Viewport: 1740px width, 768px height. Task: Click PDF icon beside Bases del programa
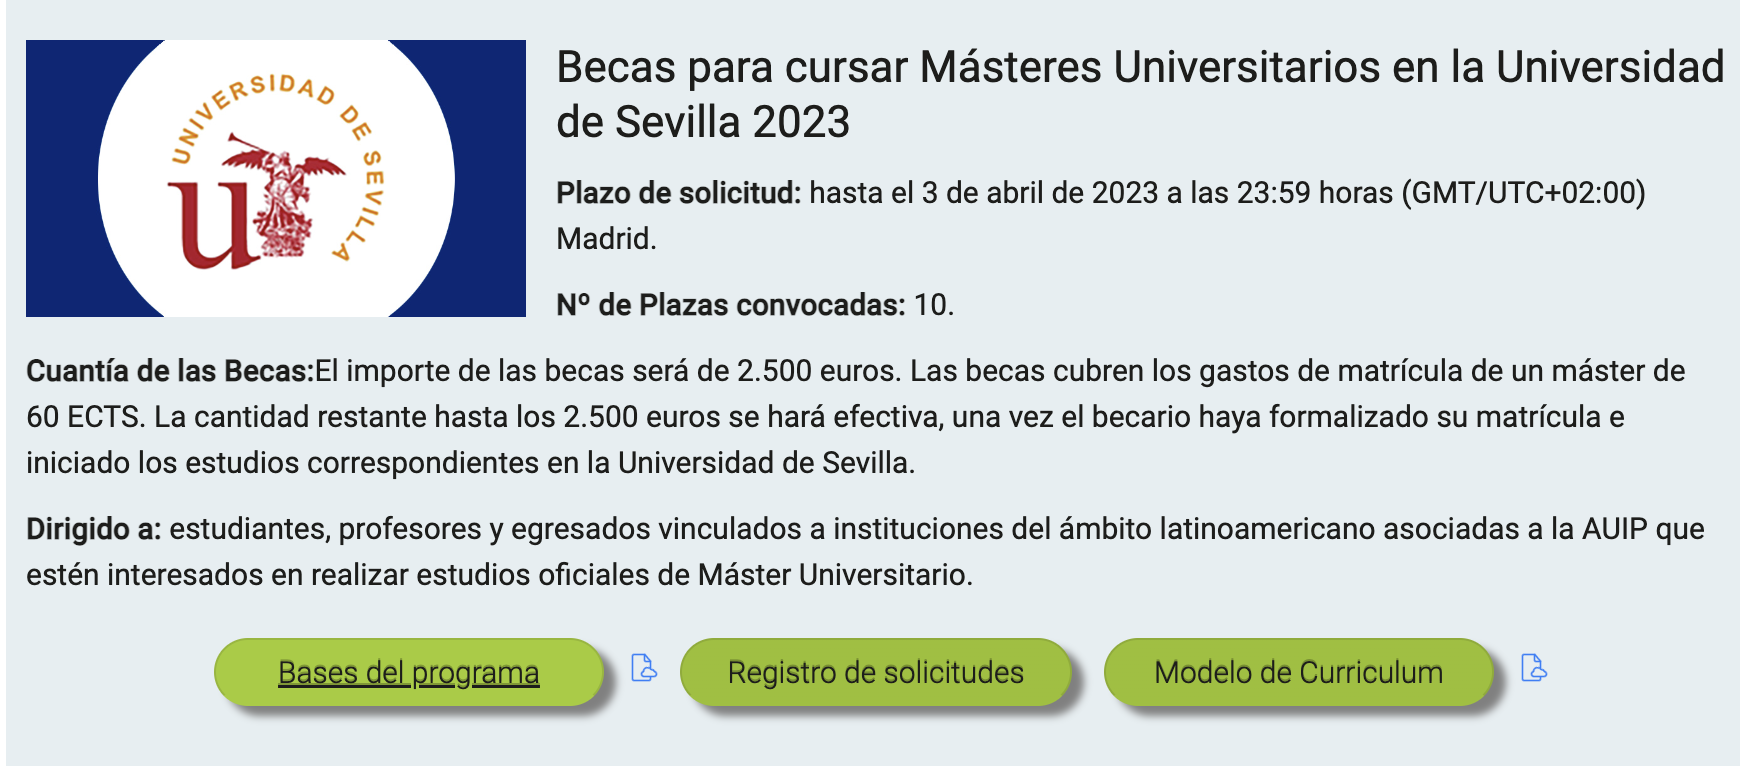645,668
